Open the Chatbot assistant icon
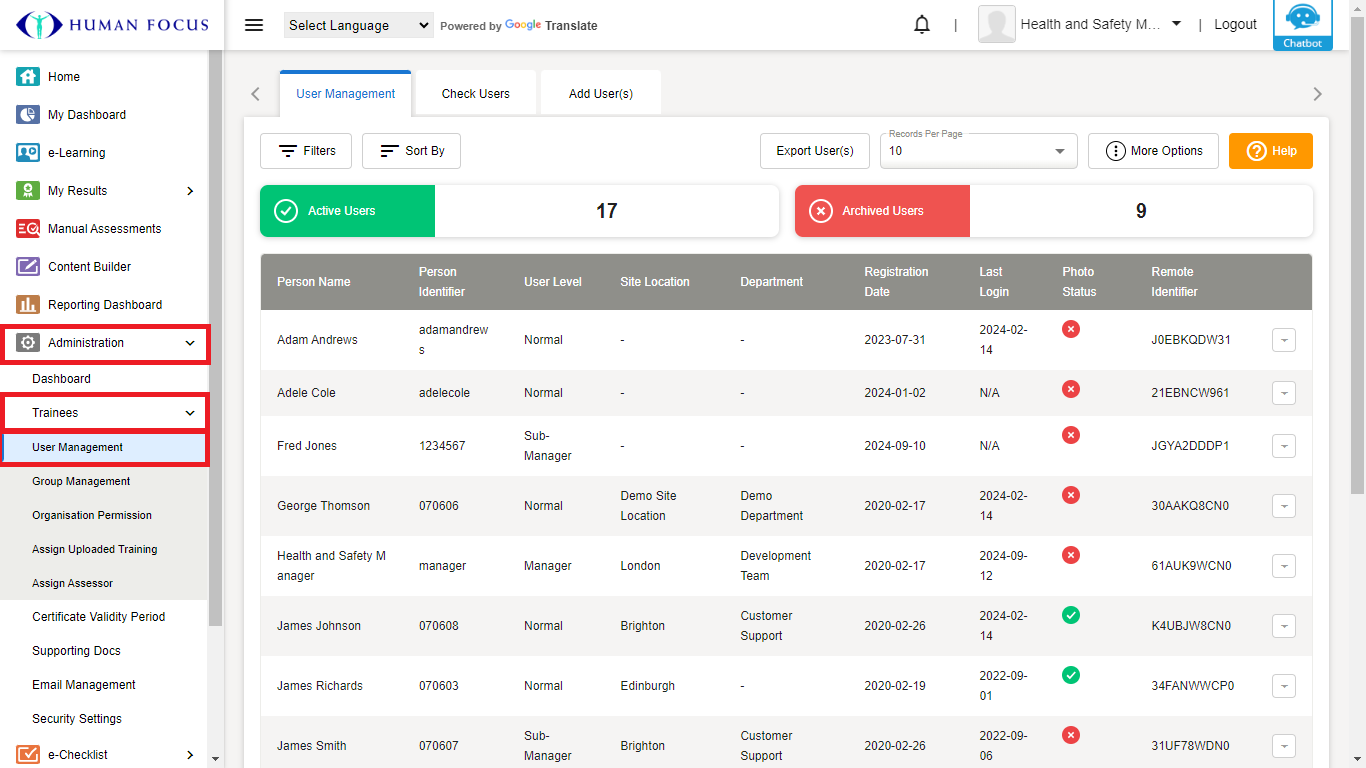The image size is (1366, 768). pos(1302,24)
